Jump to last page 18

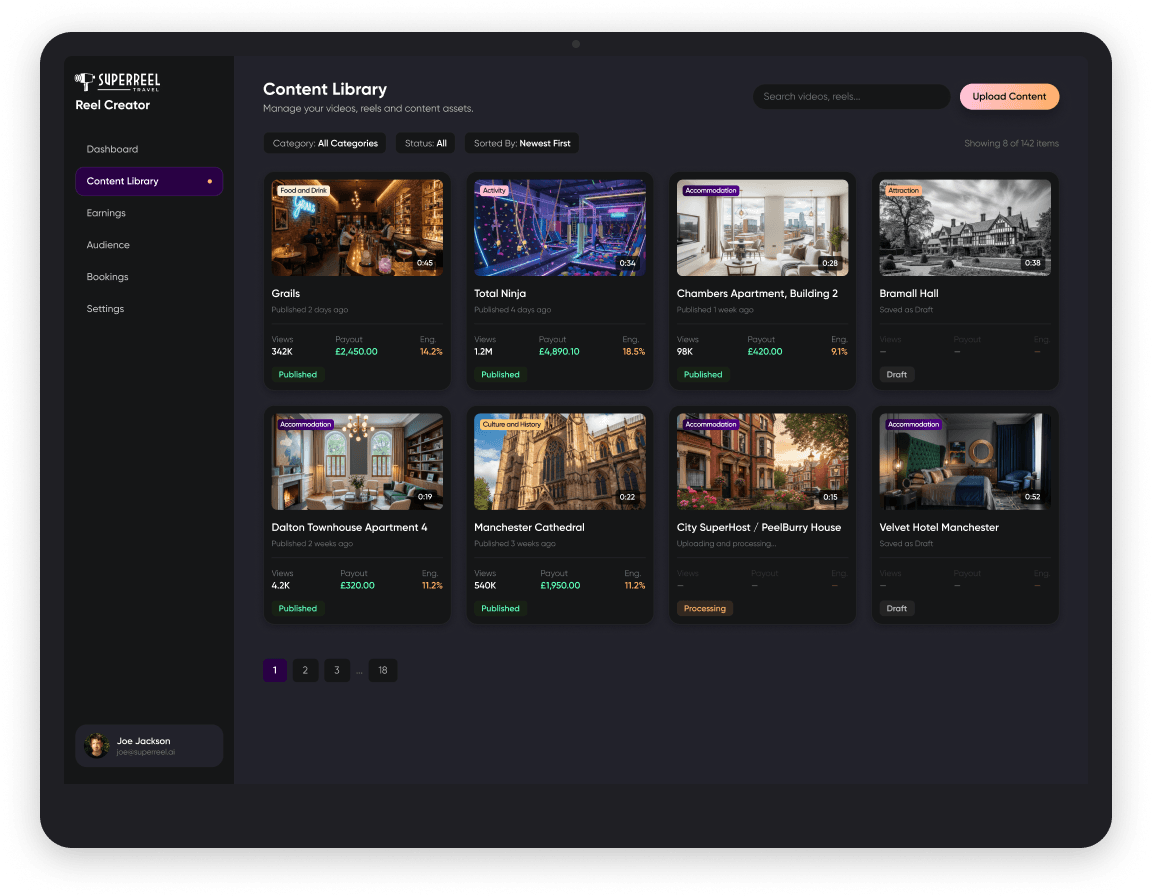point(383,670)
